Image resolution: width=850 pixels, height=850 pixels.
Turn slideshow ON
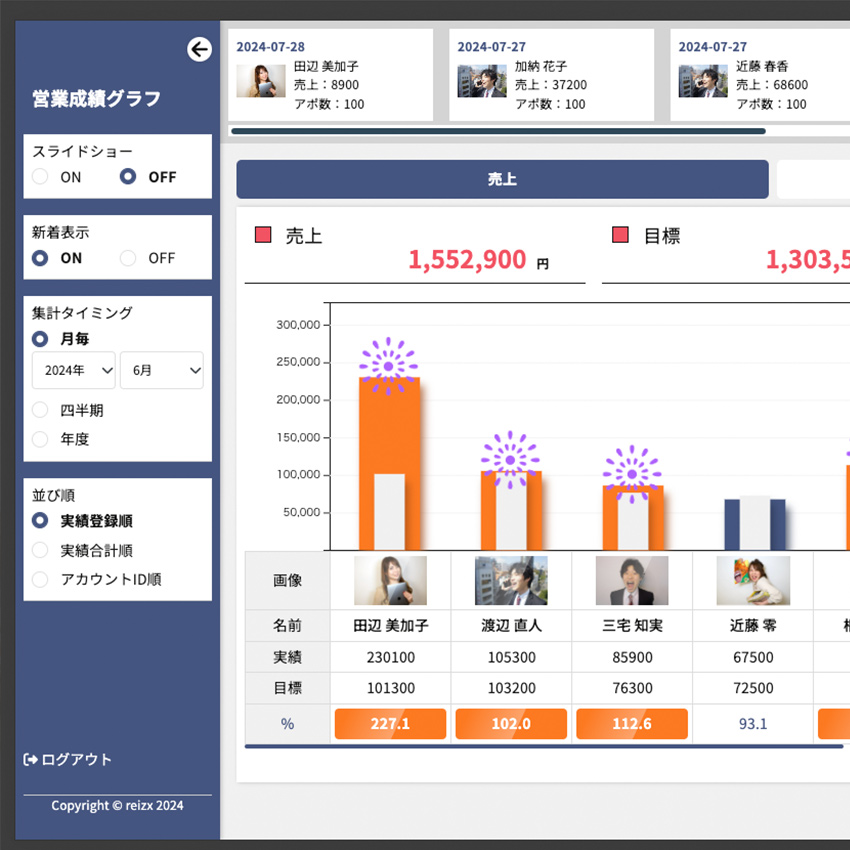pos(41,177)
